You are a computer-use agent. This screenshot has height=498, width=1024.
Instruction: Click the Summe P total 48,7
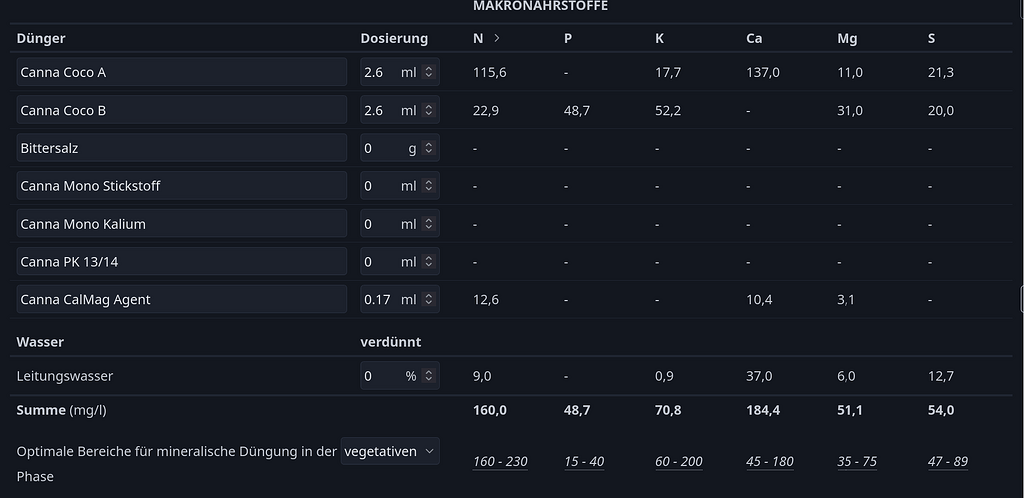577,410
